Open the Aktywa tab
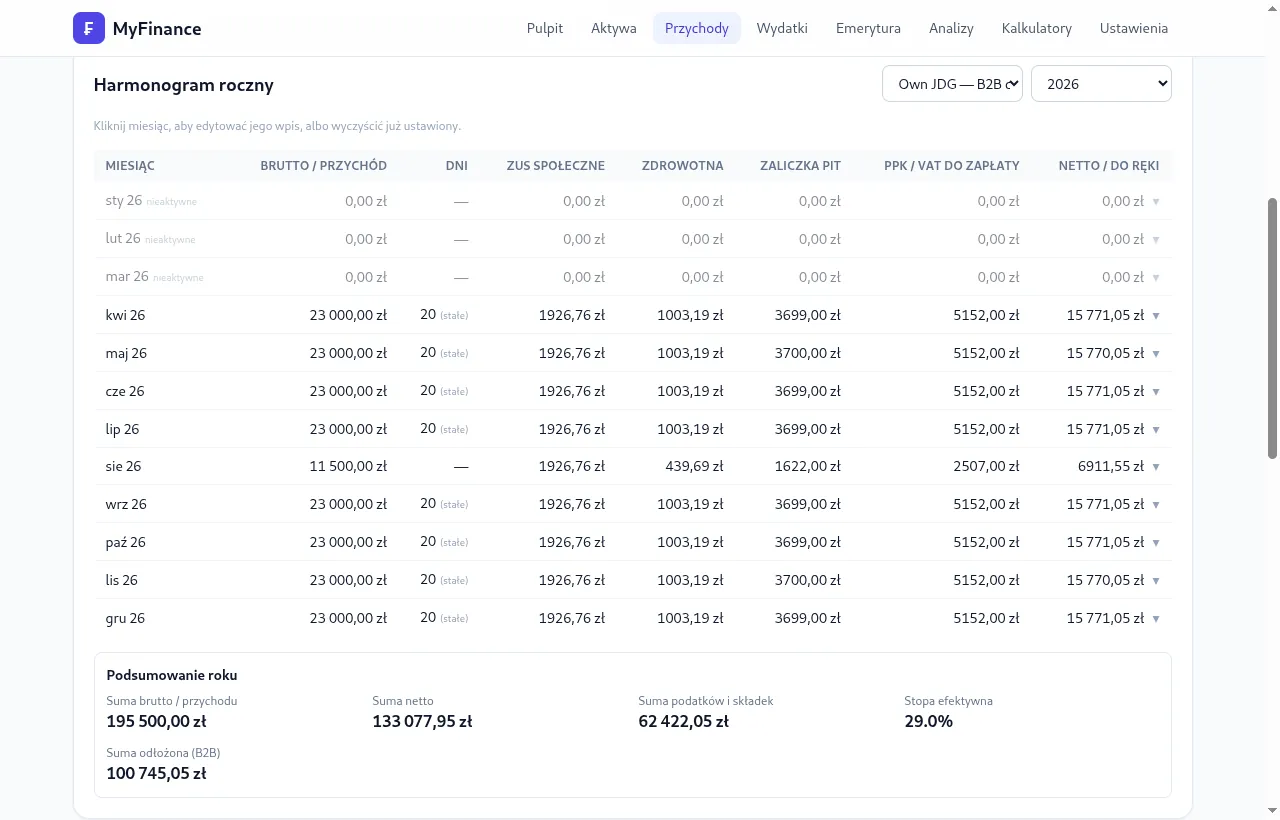This screenshot has height=820, width=1280. click(x=614, y=28)
